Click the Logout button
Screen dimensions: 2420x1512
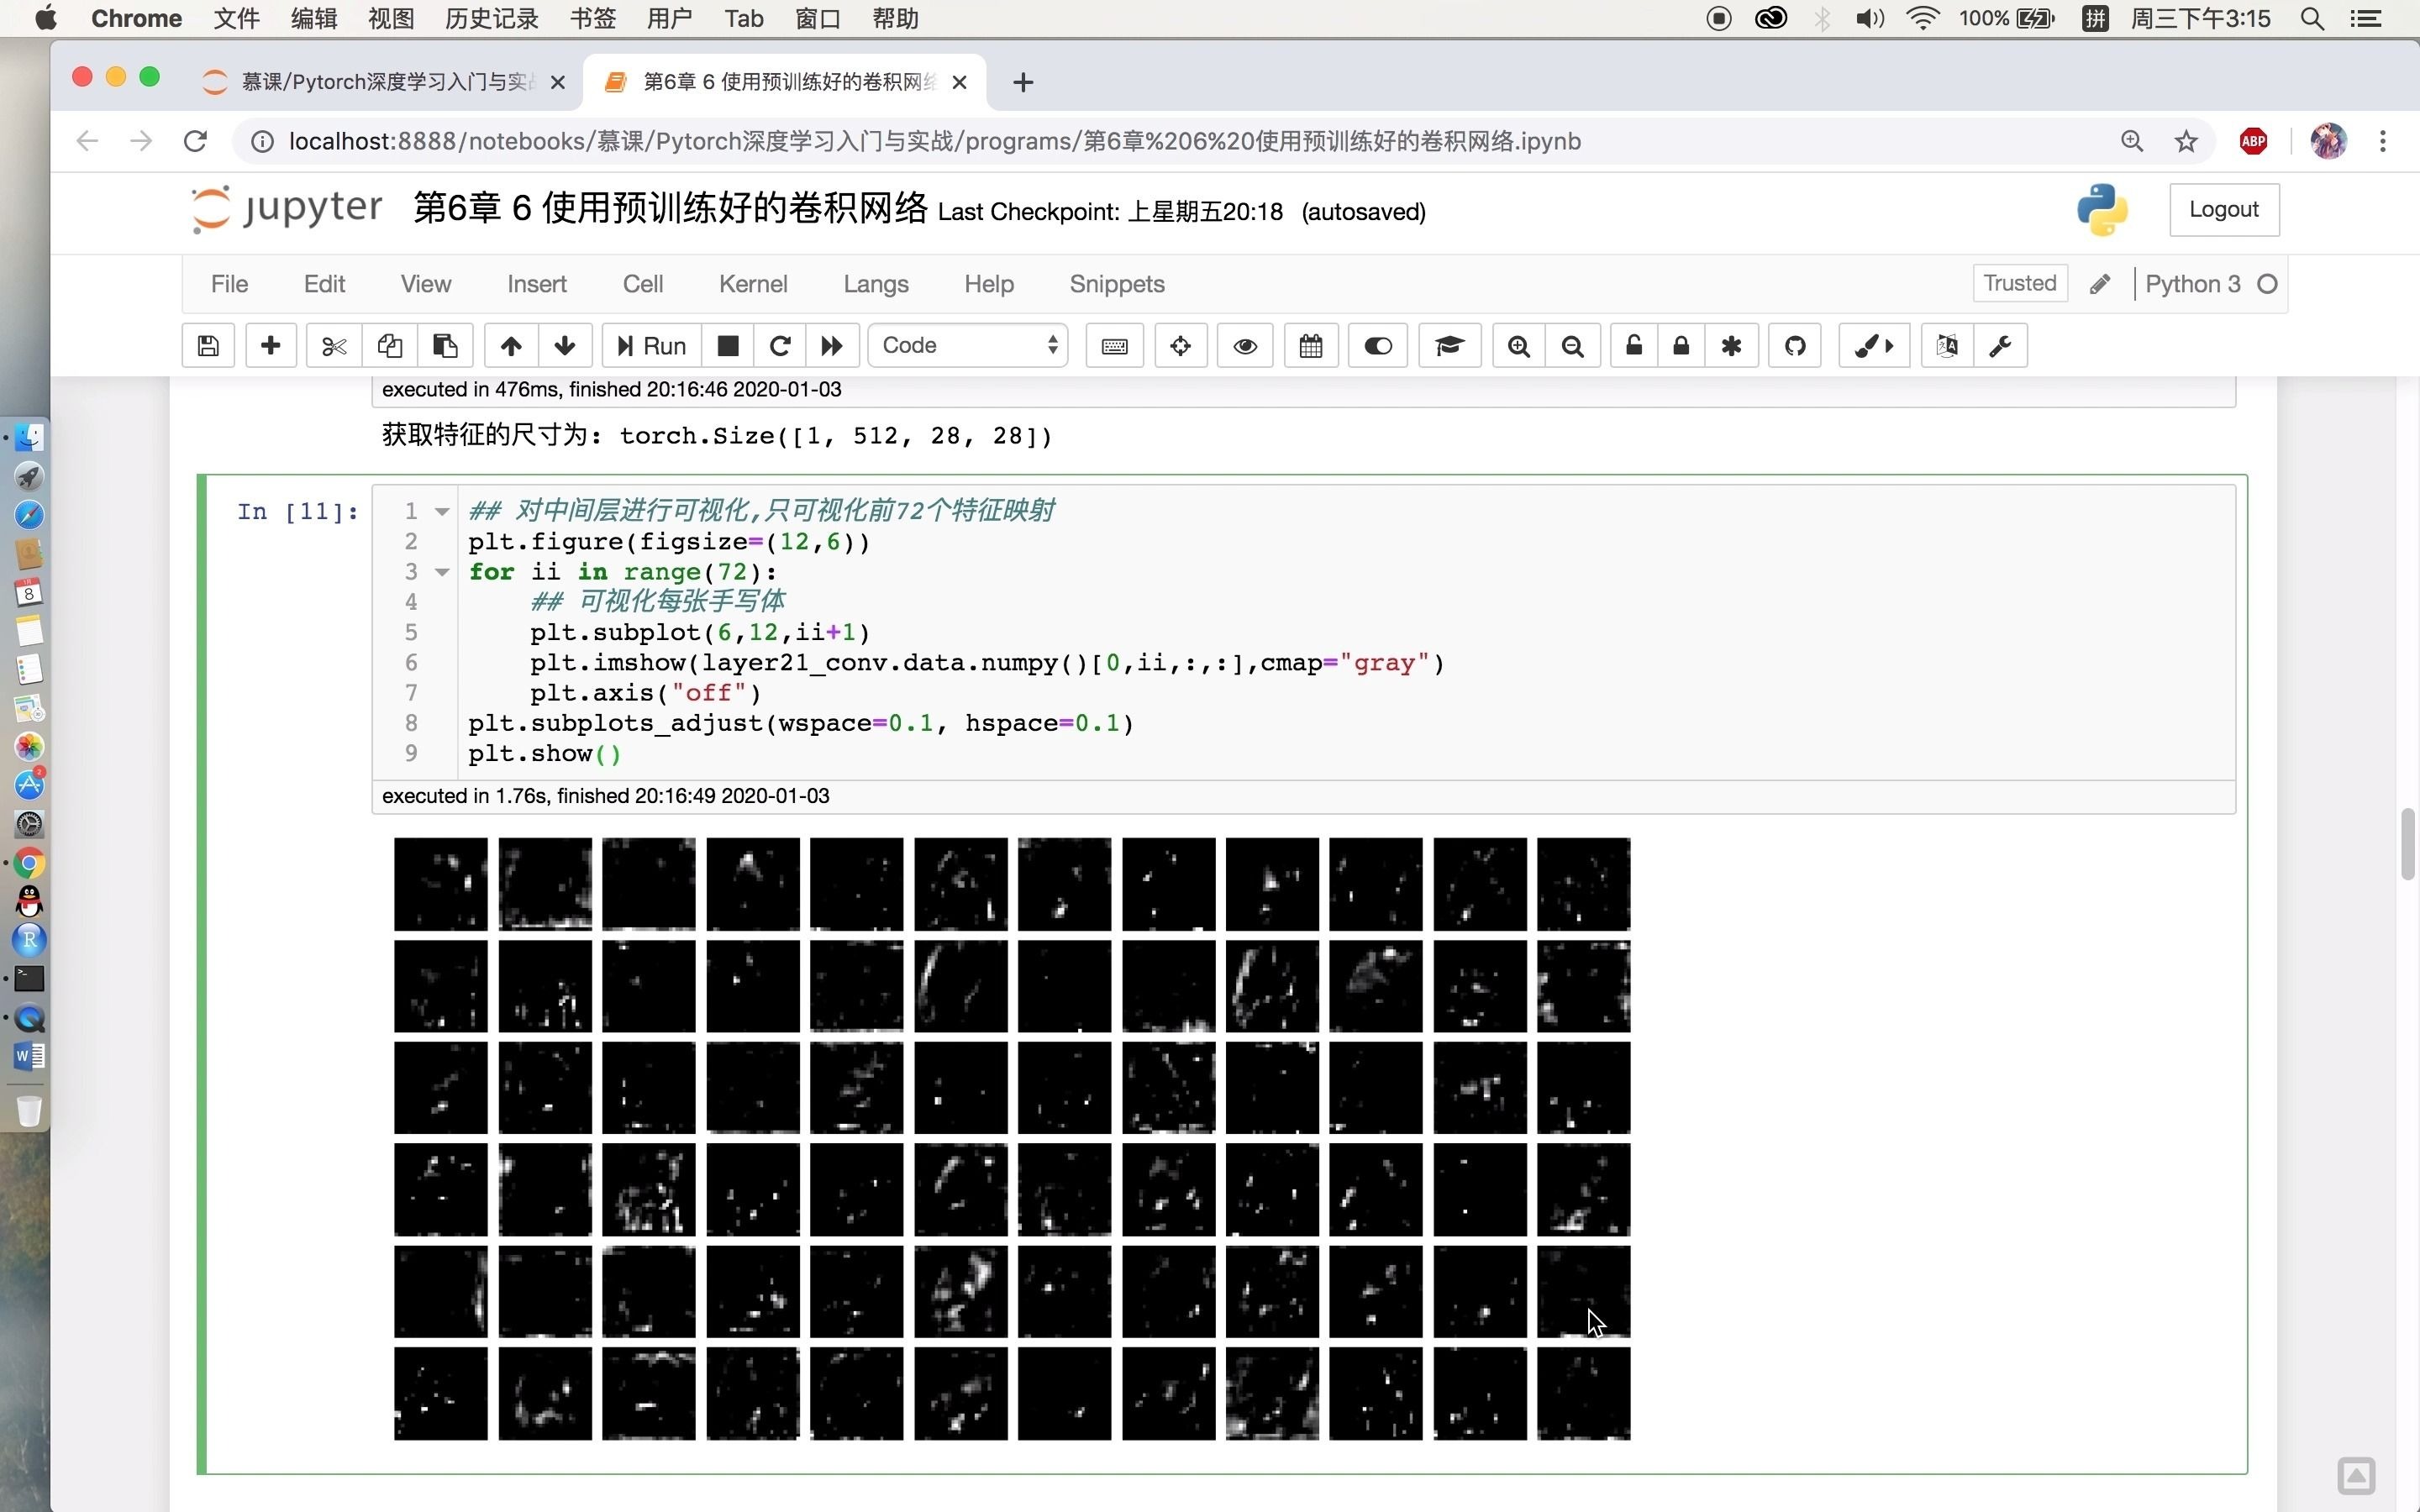(x=2224, y=210)
